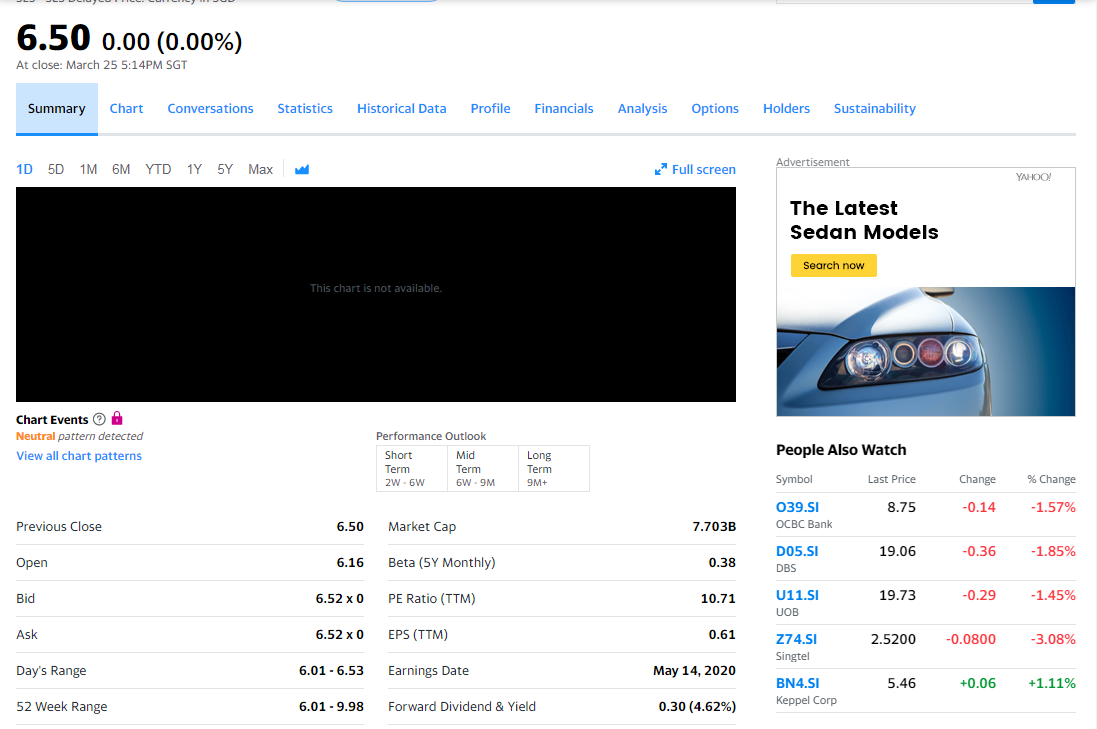This screenshot has width=1097, height=729.
Task: Click the OCBC Bank company name
Action: pos(804,524)
